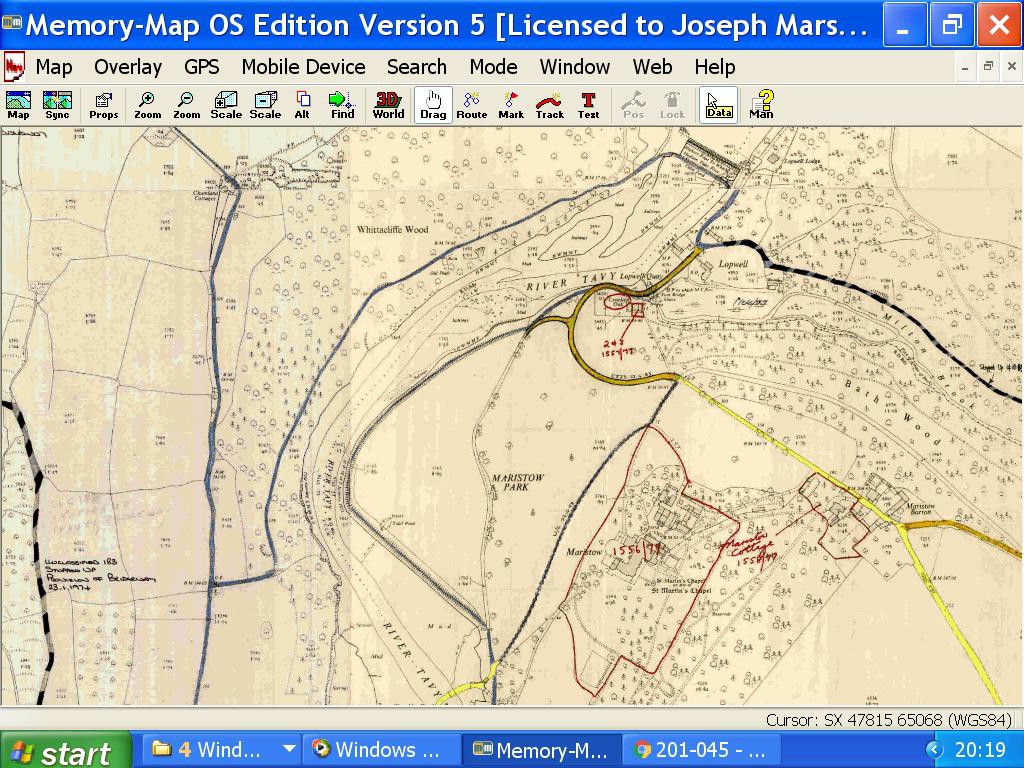Launch the 3D World view
This screenshot has height=768, width=1024.
tap(388, 105)
